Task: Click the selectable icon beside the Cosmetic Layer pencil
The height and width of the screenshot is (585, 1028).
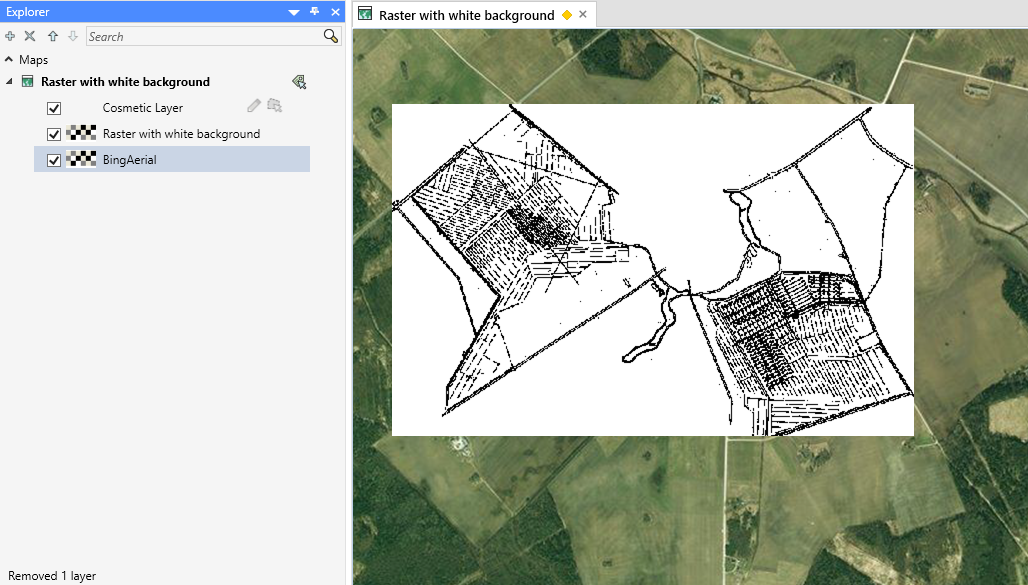Action: 275,106
